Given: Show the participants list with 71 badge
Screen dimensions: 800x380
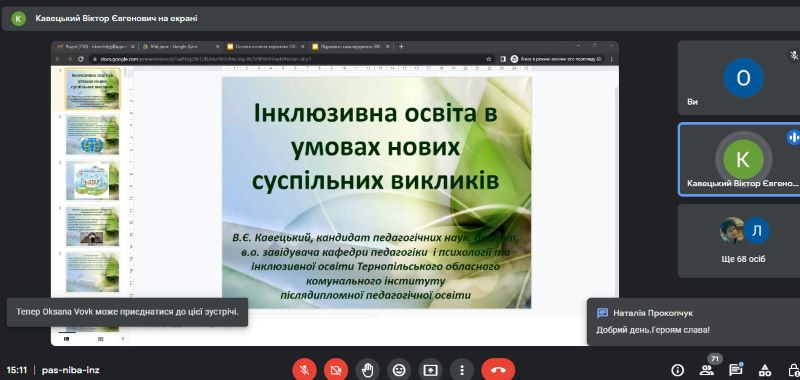Looking at the screenshot, I should (707, 370).
